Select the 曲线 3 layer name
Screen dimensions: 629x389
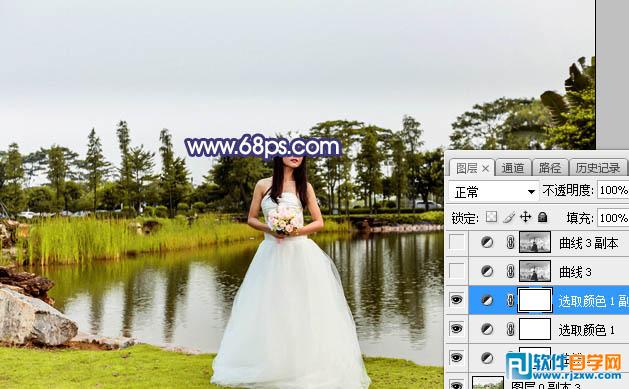(x=575, y=272)
